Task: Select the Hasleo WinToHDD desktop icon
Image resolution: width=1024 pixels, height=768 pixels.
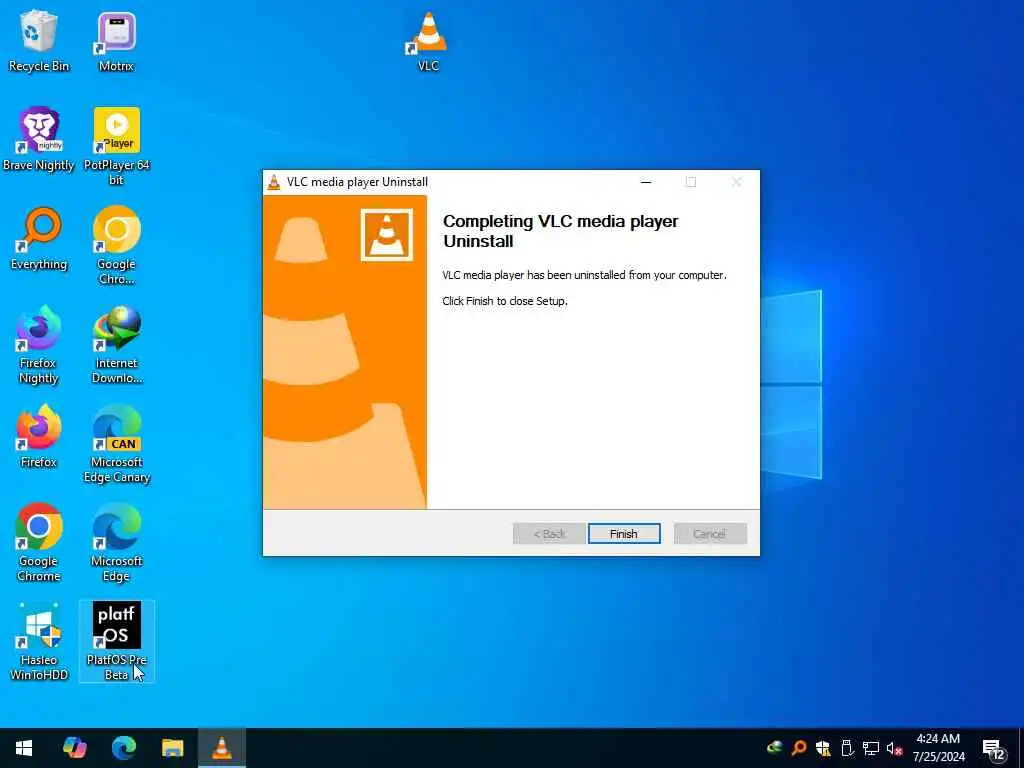Action: pyautogui.click(x=39, y=642)
